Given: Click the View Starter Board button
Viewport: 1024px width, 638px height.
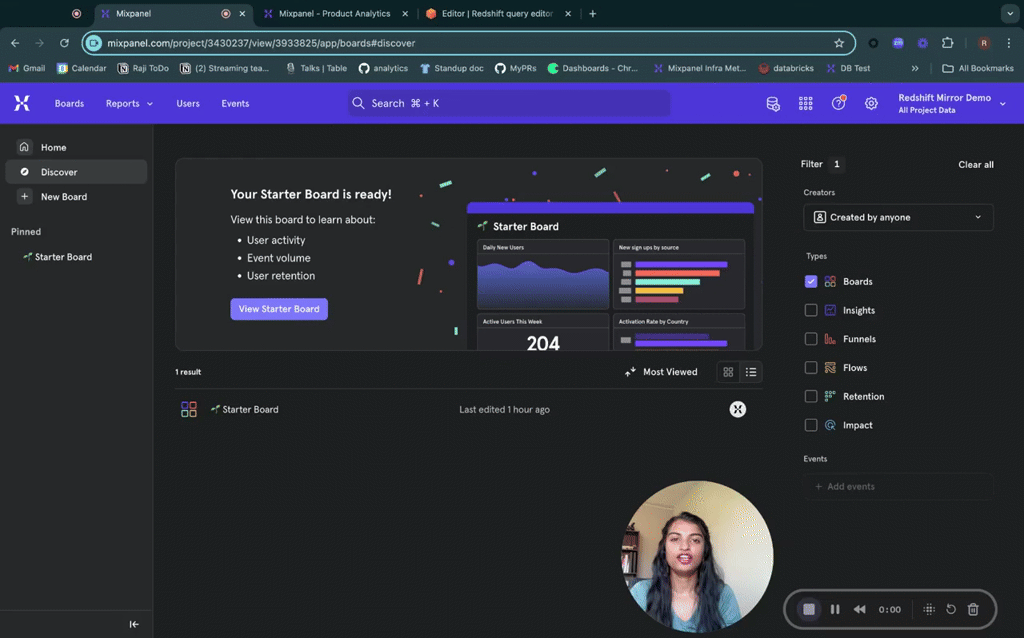Looking at the screenshot, I should click(x=279, y=309).
